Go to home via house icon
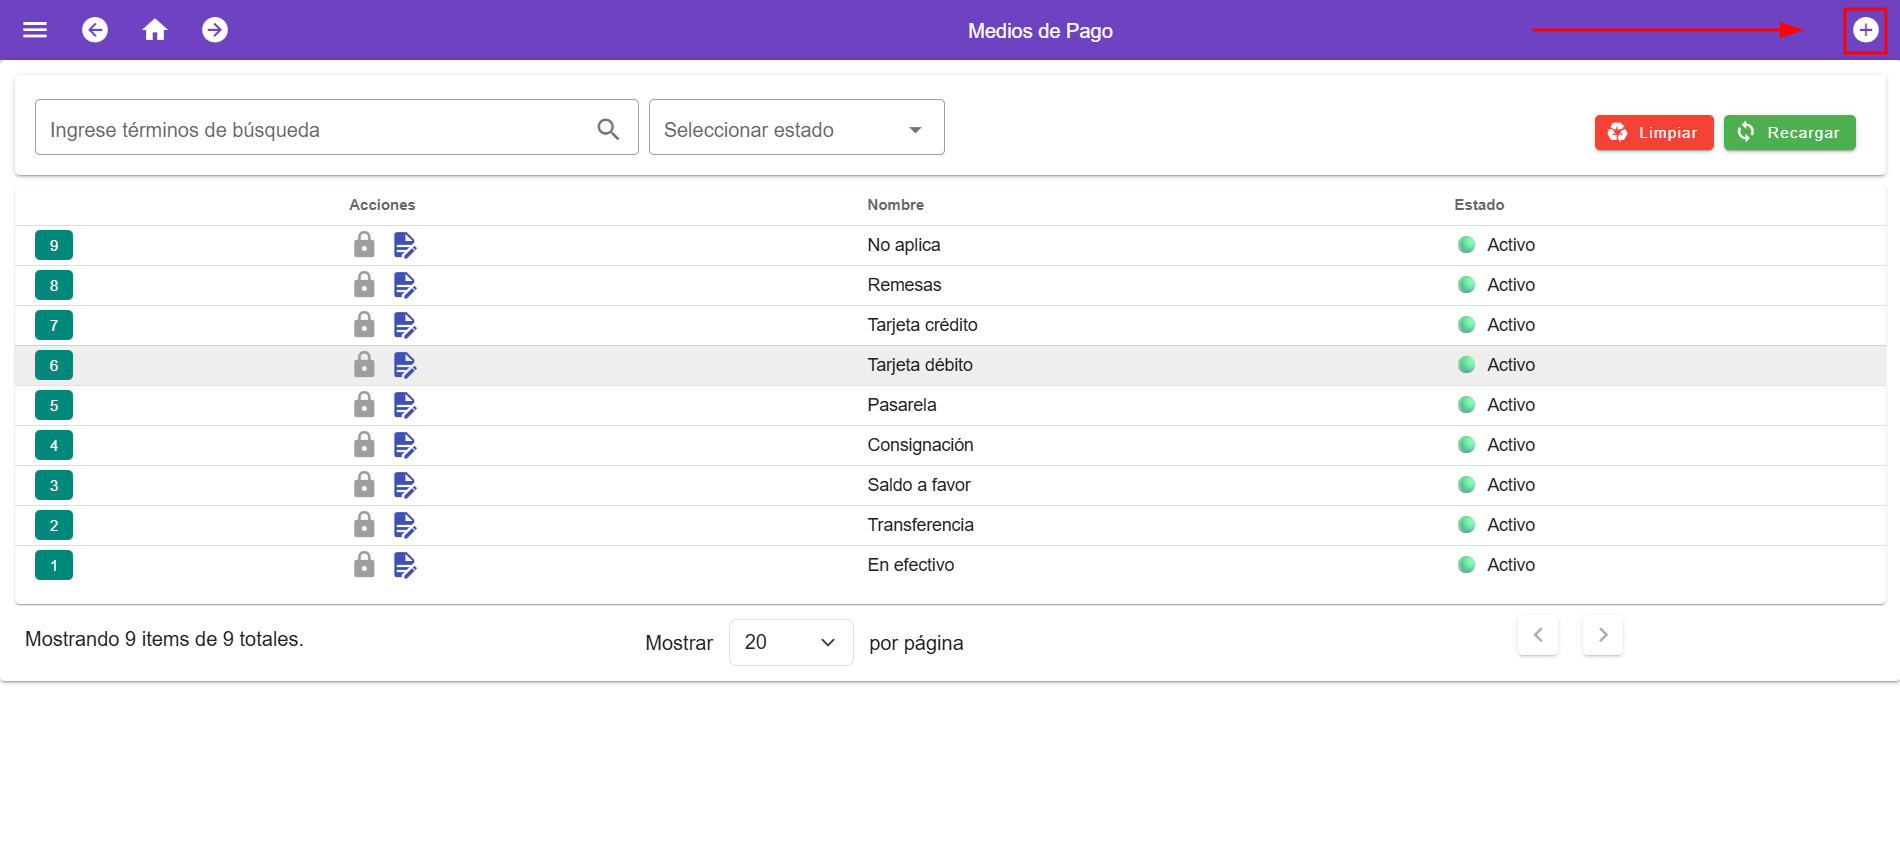Viewport: 1900px width, 864px height. 155,30
